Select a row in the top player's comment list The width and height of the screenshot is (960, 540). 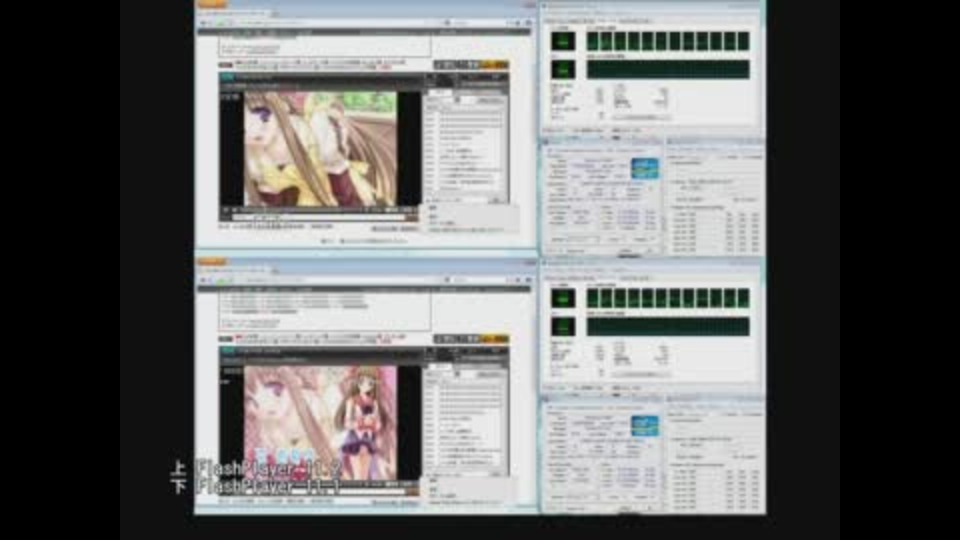tap(465, 151)
